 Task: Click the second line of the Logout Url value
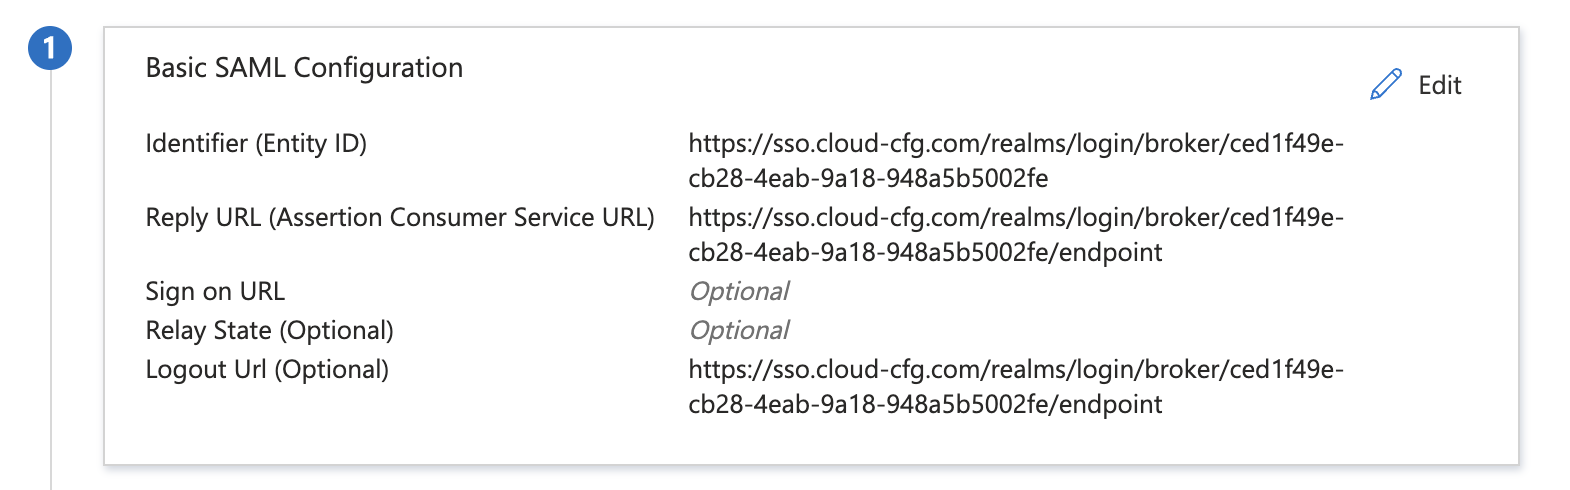(925, 405)
